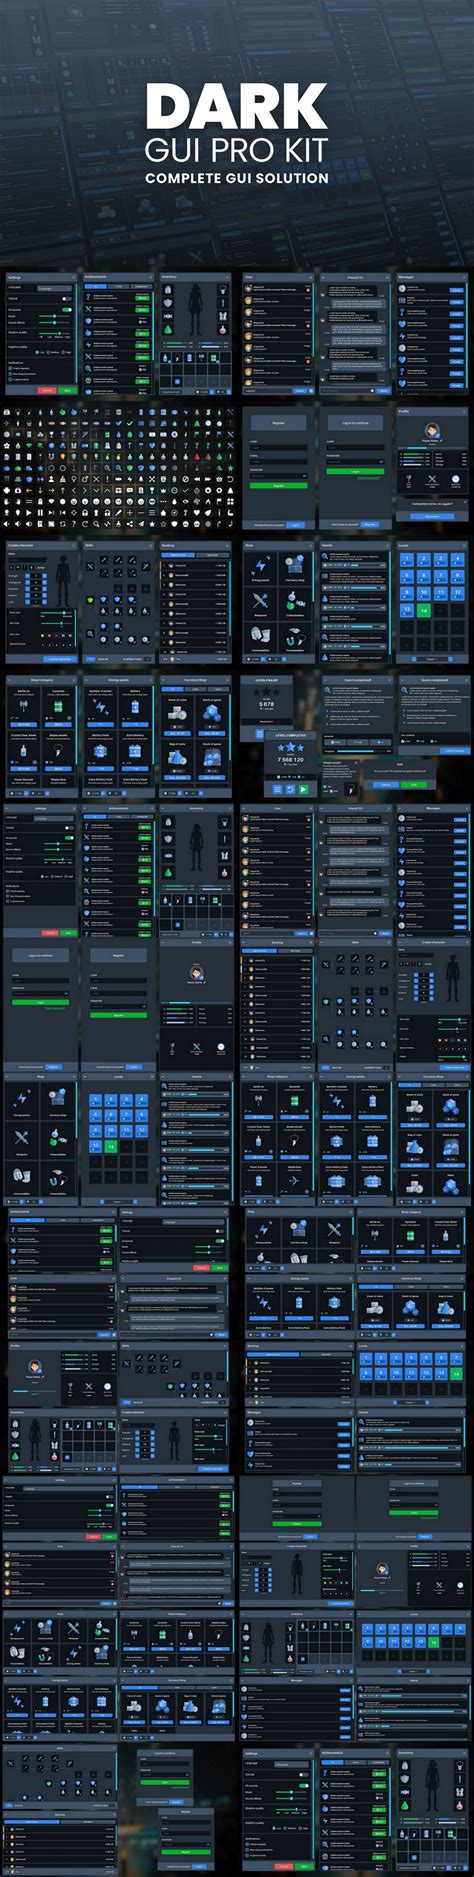Click the player avatar in topmost Profile panel

pos(432,430)
